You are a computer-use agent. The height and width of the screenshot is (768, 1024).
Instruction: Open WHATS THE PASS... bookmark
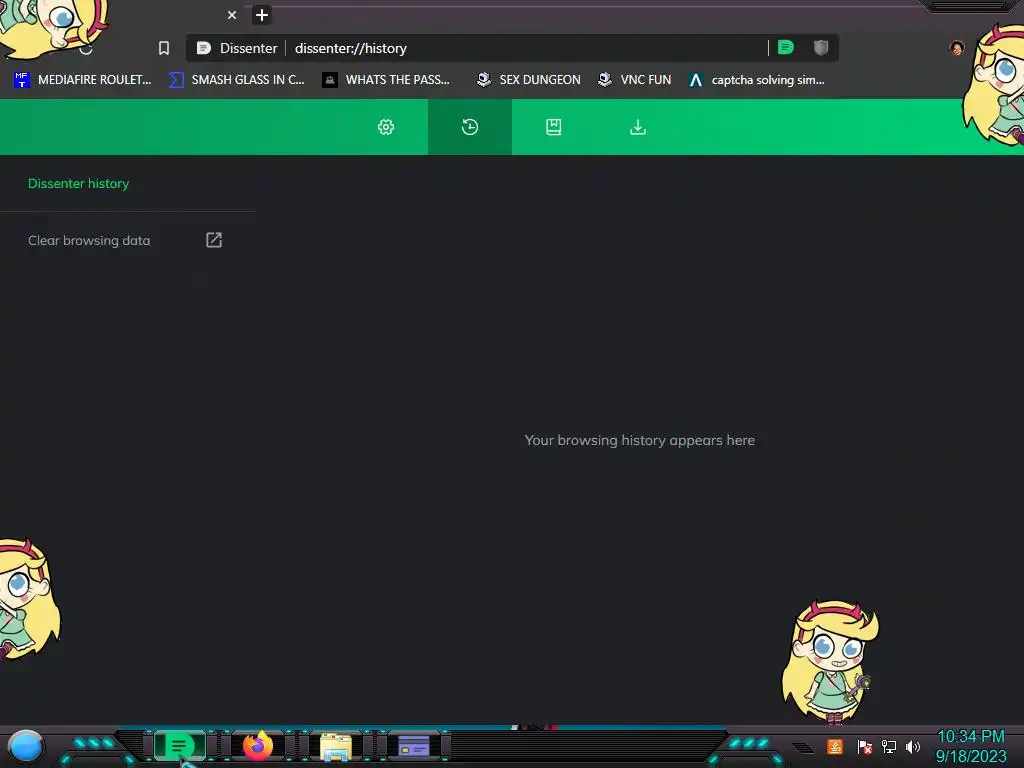(x=386, y=80)
